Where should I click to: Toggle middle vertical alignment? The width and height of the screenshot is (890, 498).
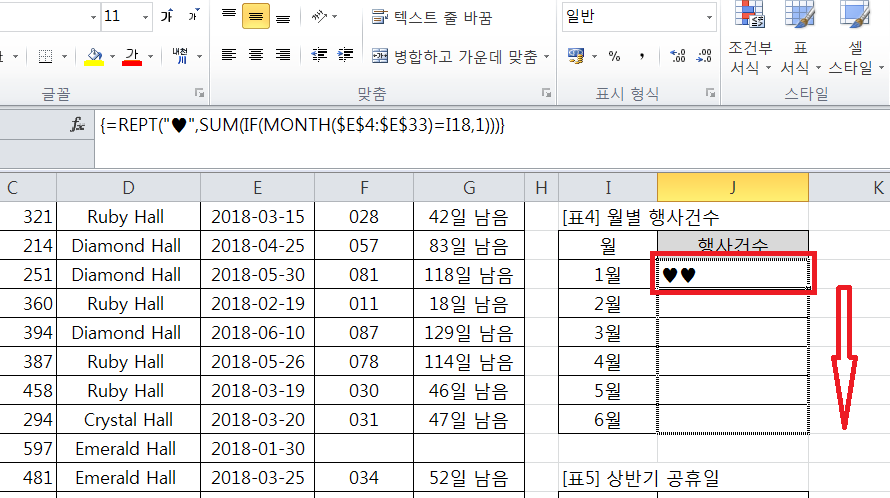256,17
